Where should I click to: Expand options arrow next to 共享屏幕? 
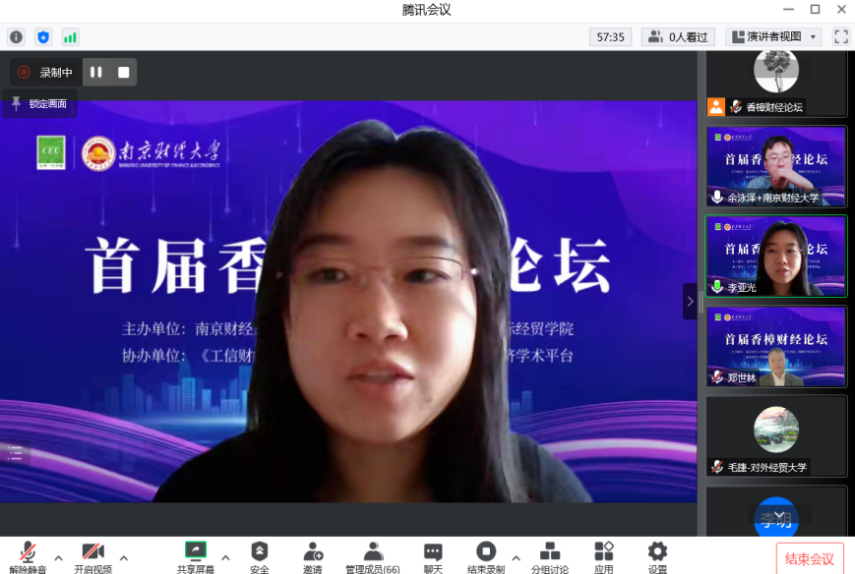[x=225, y=557]
